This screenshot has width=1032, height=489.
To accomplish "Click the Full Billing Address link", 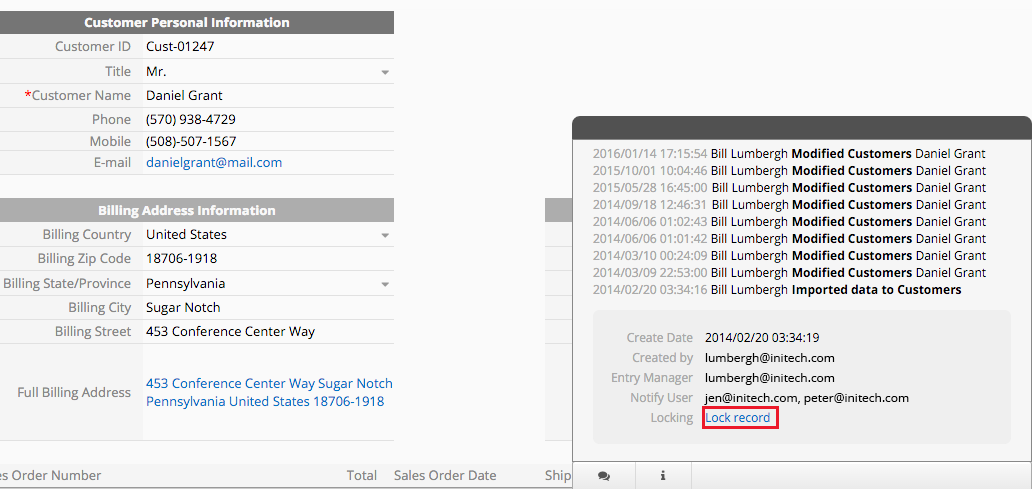I will (268, 392).
